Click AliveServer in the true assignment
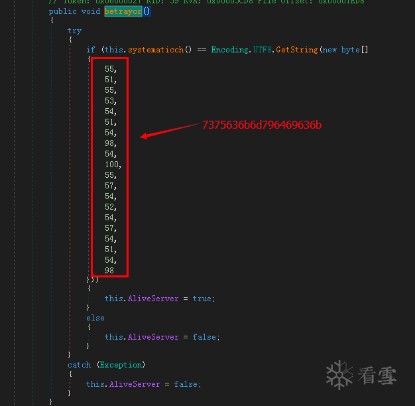Viewport: 415px width, 406px height. 153,298
